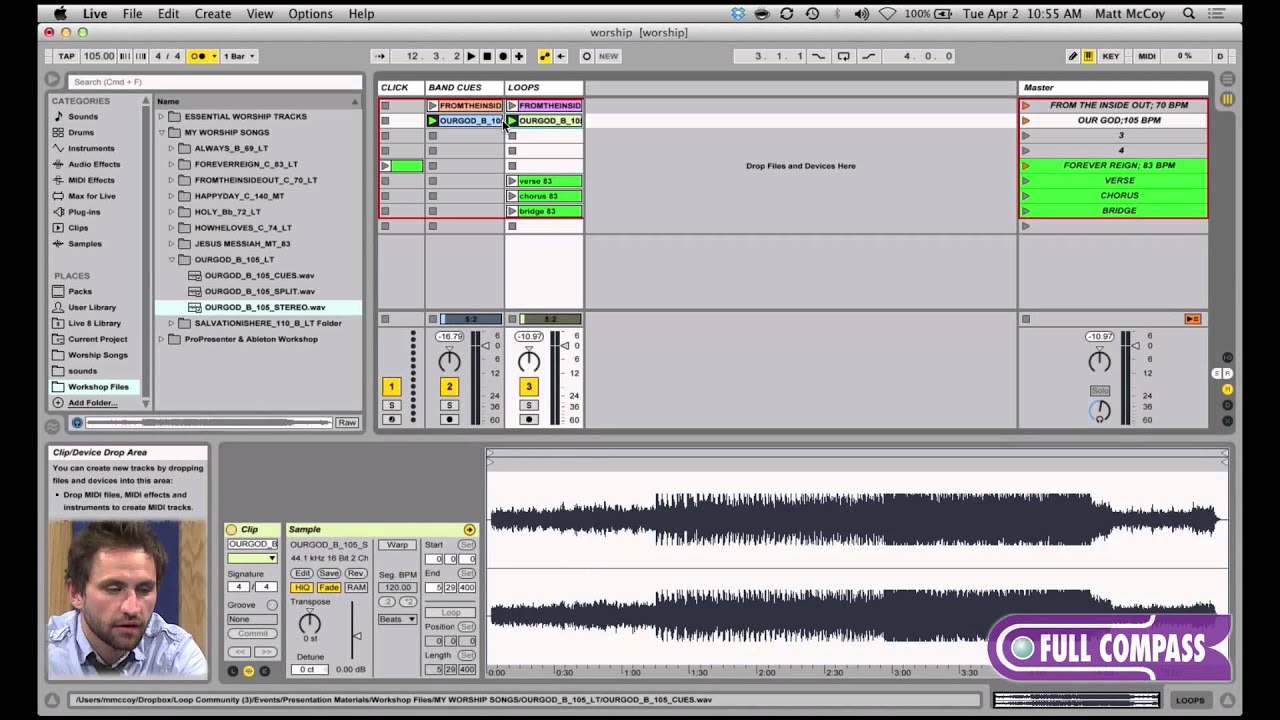Launch FOREVER REIGN; 83 BPM scene
The height and width of the screenshot is (720, 1280).
[1026, 166]
